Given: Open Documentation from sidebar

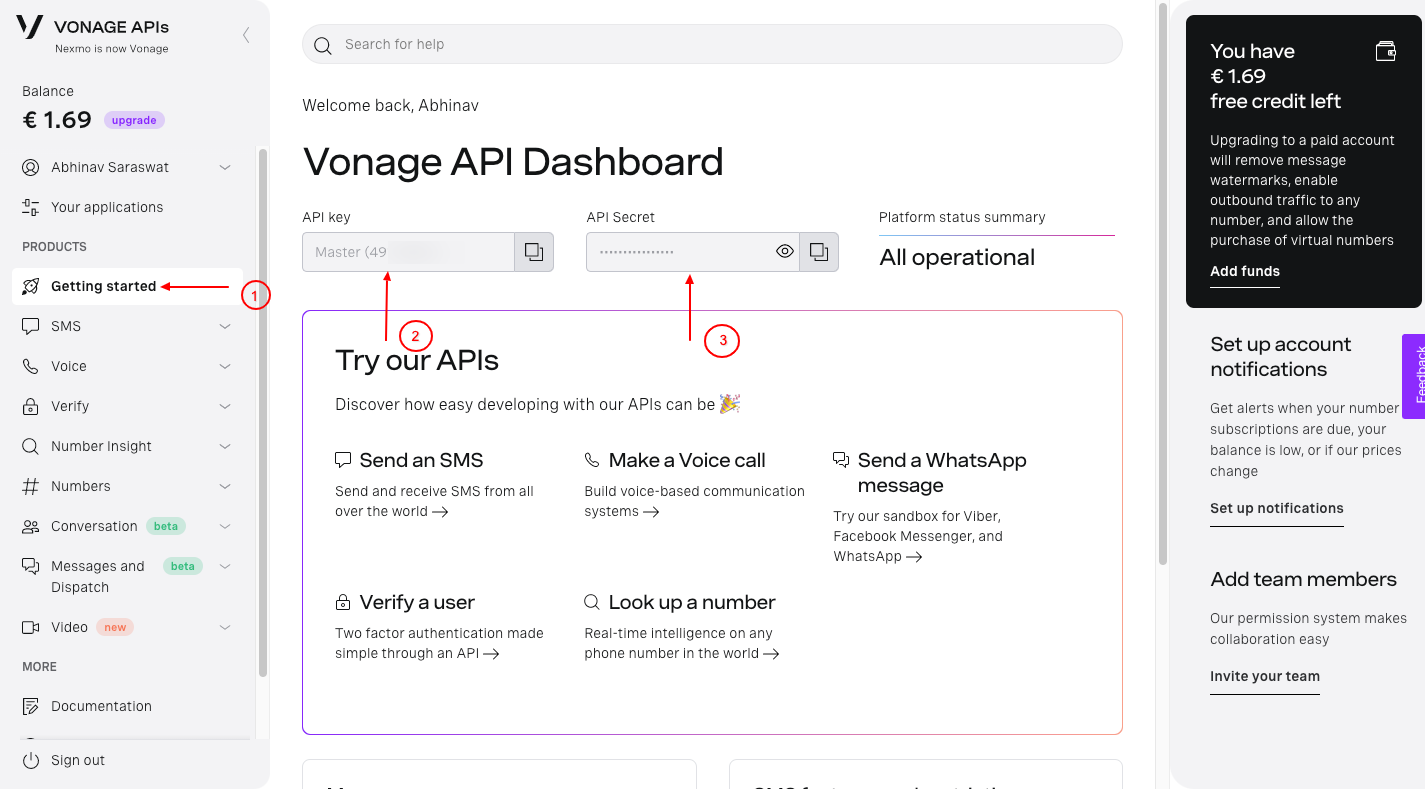Looking at the screenshot, I should (101, 706).
